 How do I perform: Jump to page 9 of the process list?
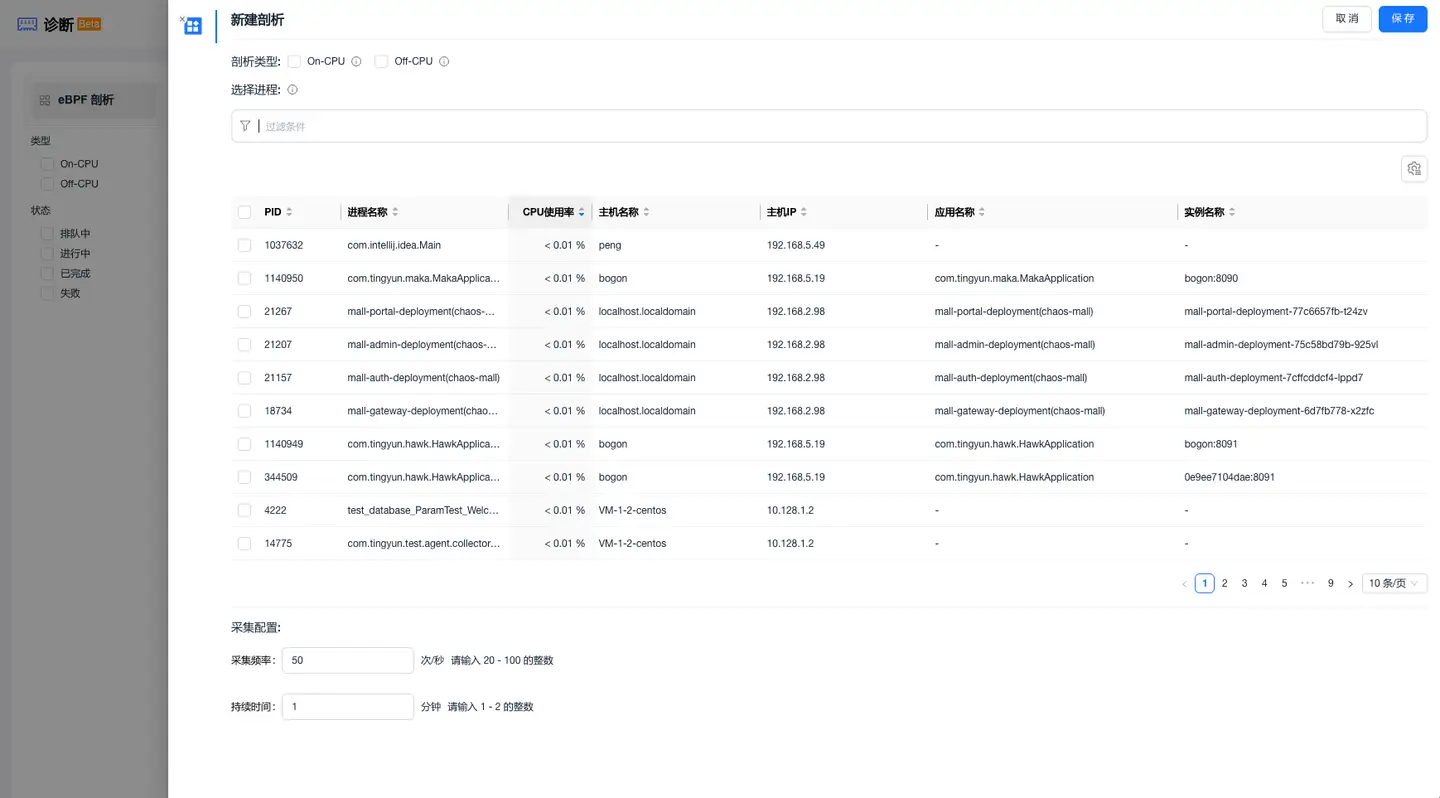(1330, 583)
